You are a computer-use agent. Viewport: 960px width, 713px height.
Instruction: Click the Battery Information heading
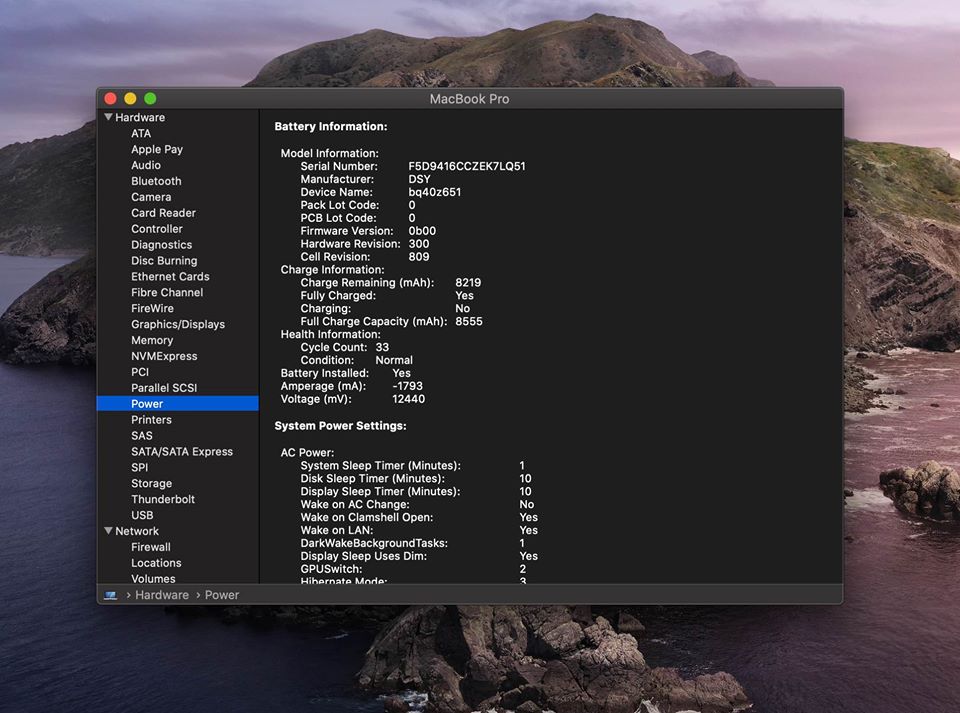pos(331,127)
